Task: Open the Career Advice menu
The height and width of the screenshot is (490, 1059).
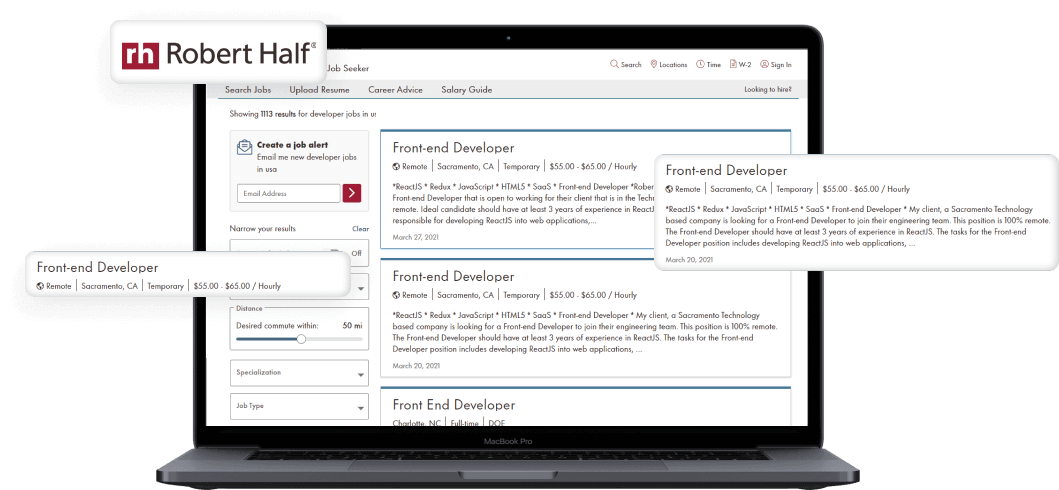Action: point(395,90)
